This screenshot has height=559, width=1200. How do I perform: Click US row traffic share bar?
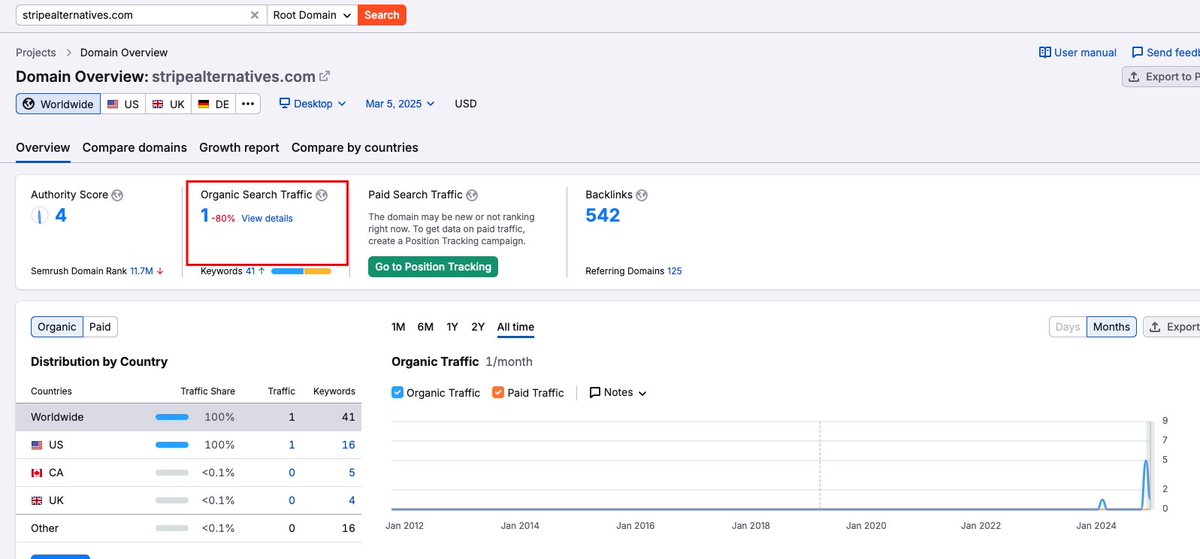point(172,445)
